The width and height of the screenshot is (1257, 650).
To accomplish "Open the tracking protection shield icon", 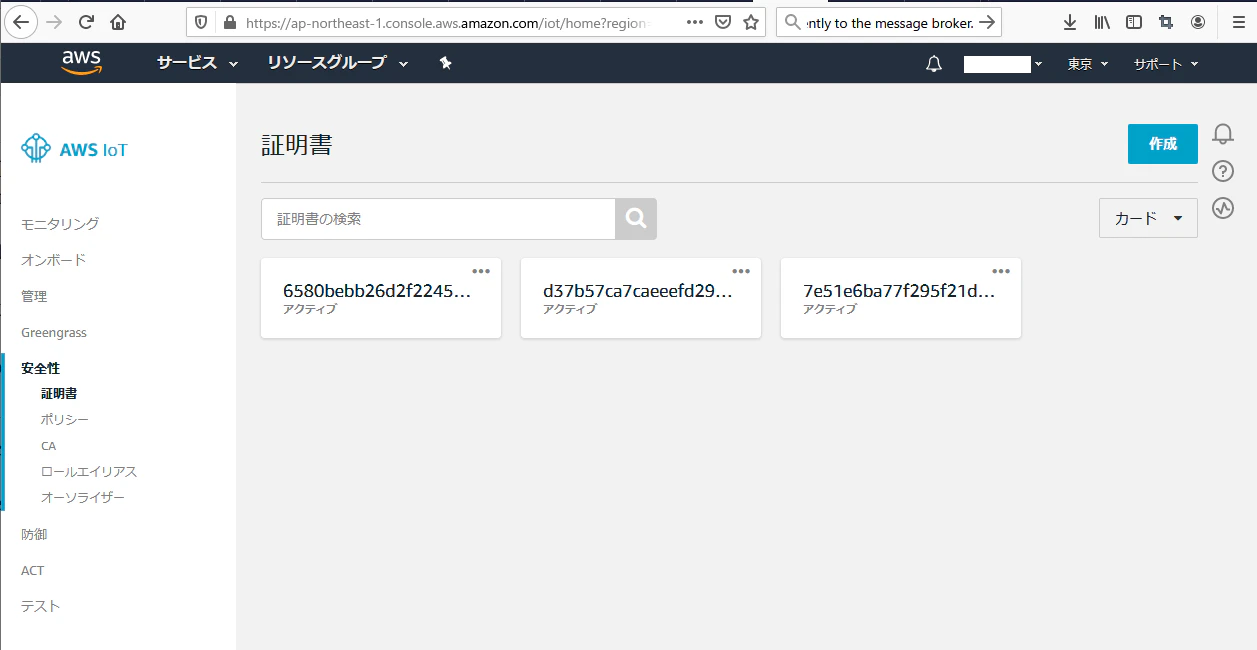I will click(x=201, y=21).
